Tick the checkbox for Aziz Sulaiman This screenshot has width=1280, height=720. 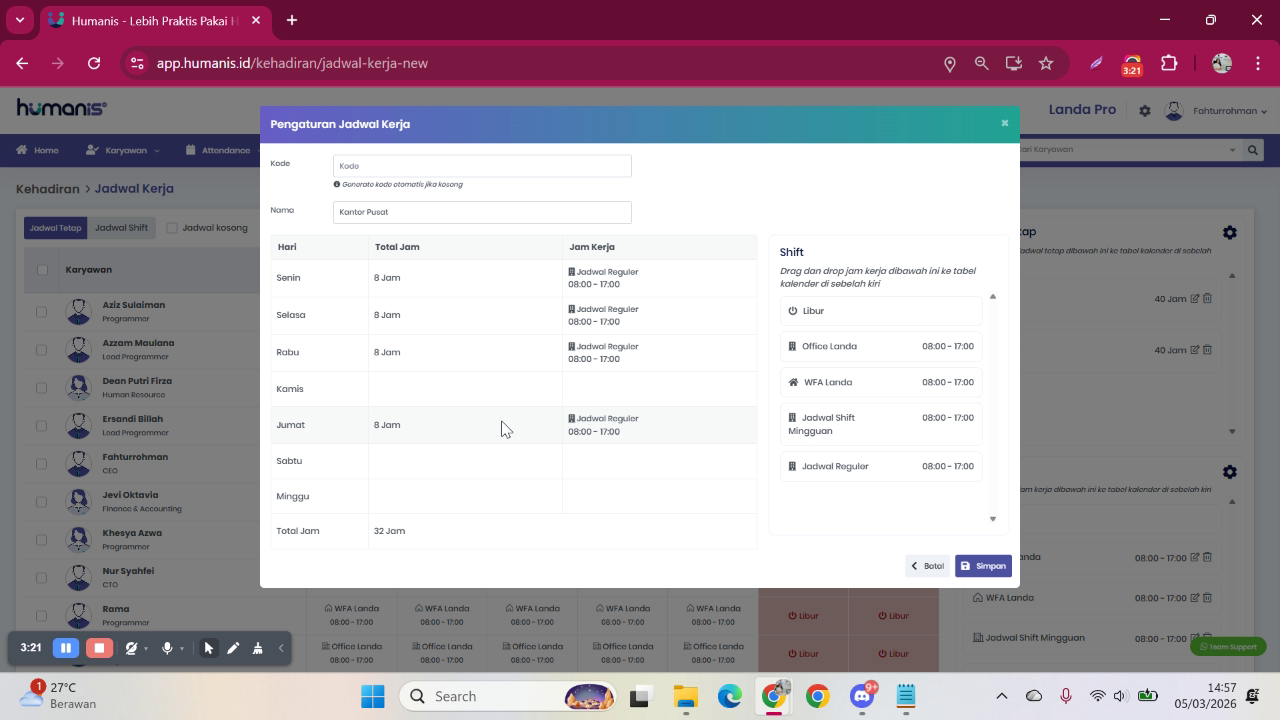pos(42,312)
